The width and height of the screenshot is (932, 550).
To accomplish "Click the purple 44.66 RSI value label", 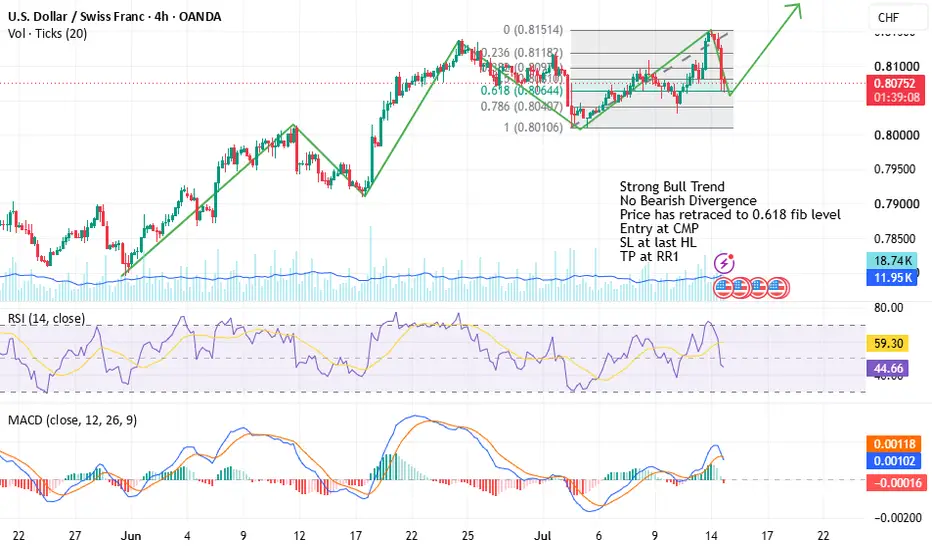I will (x=888, y=369).
